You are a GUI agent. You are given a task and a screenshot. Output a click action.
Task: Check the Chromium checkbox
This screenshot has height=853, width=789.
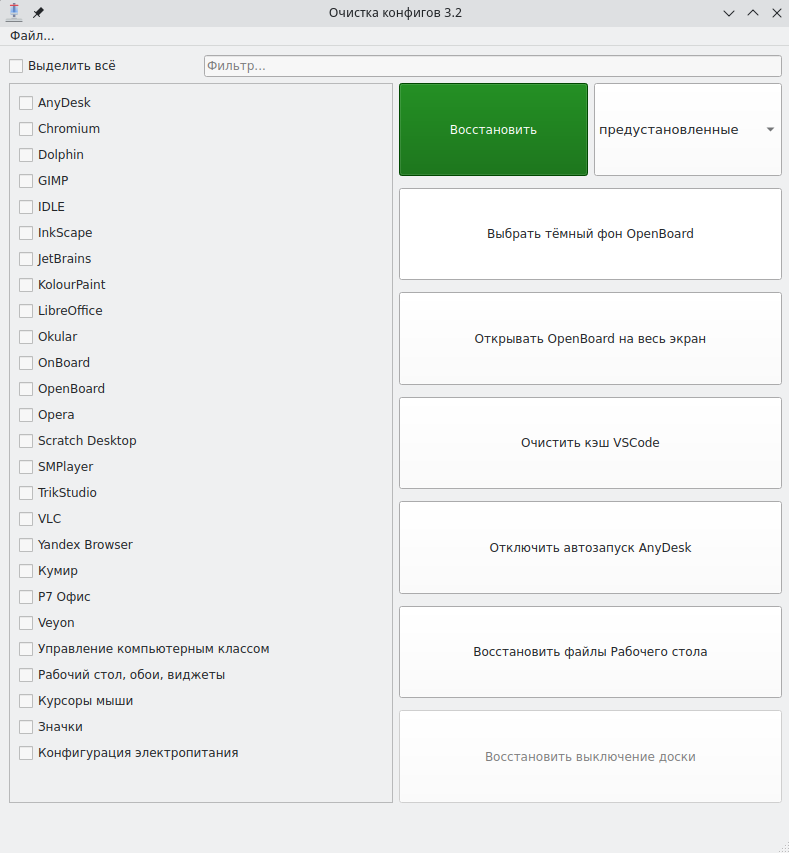click(26, 129)
